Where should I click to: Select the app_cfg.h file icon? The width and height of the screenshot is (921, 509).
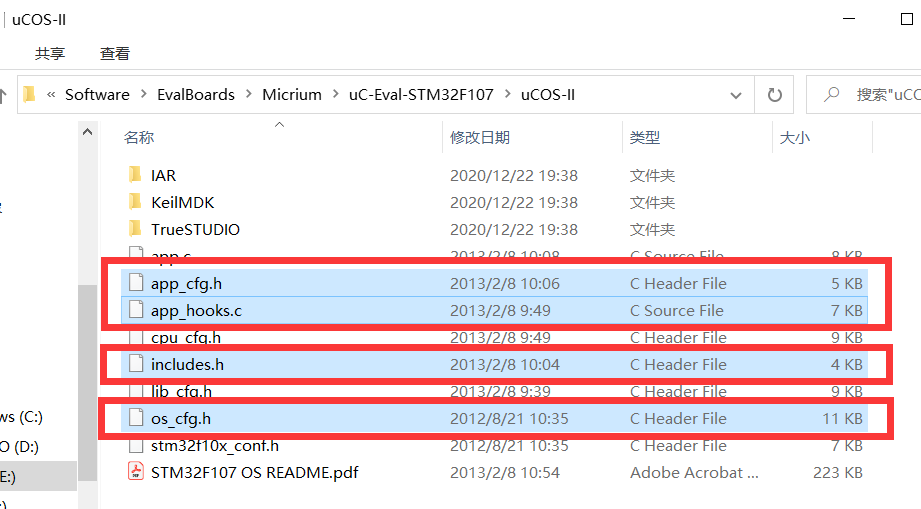pyautogui.click(x=136, y=282)
